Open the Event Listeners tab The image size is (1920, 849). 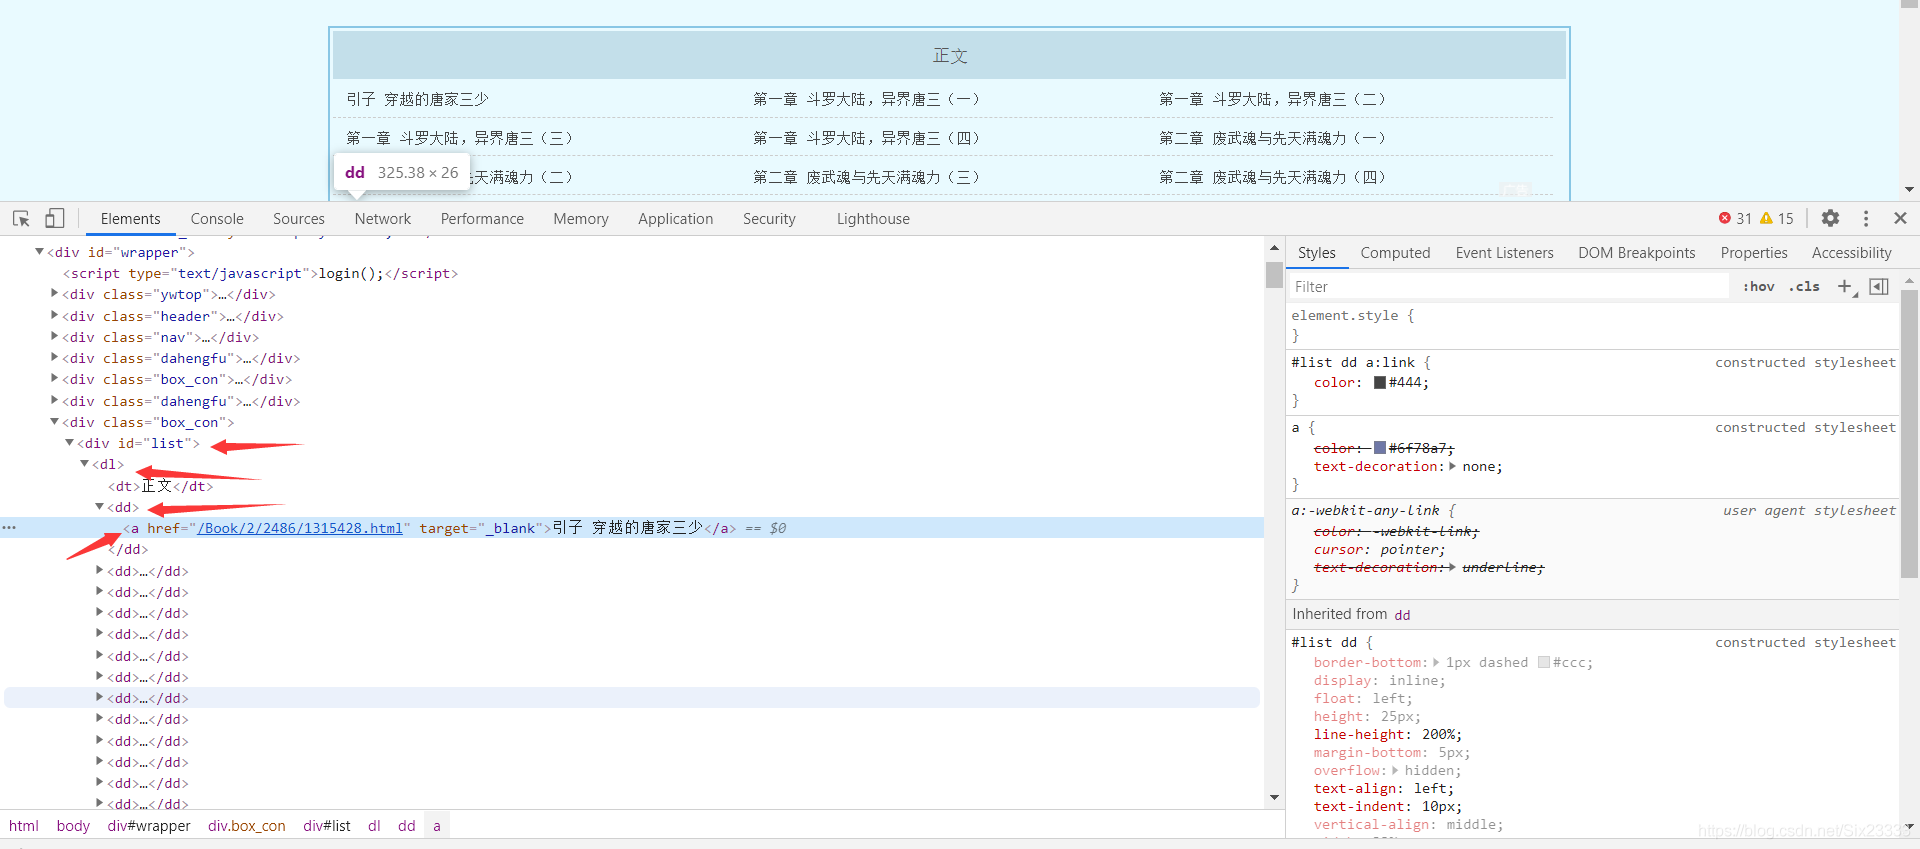pos(1504,253)
